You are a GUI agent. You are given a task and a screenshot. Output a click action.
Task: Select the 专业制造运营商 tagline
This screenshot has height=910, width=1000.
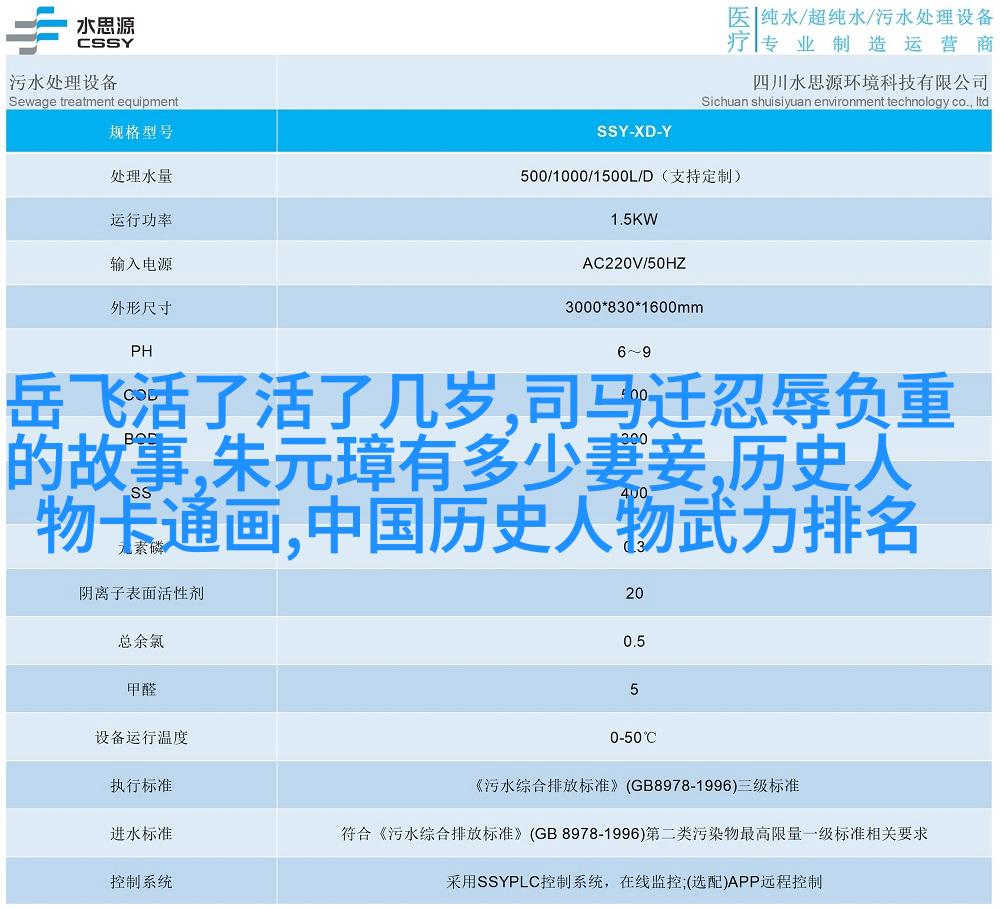tap(877, 43)
